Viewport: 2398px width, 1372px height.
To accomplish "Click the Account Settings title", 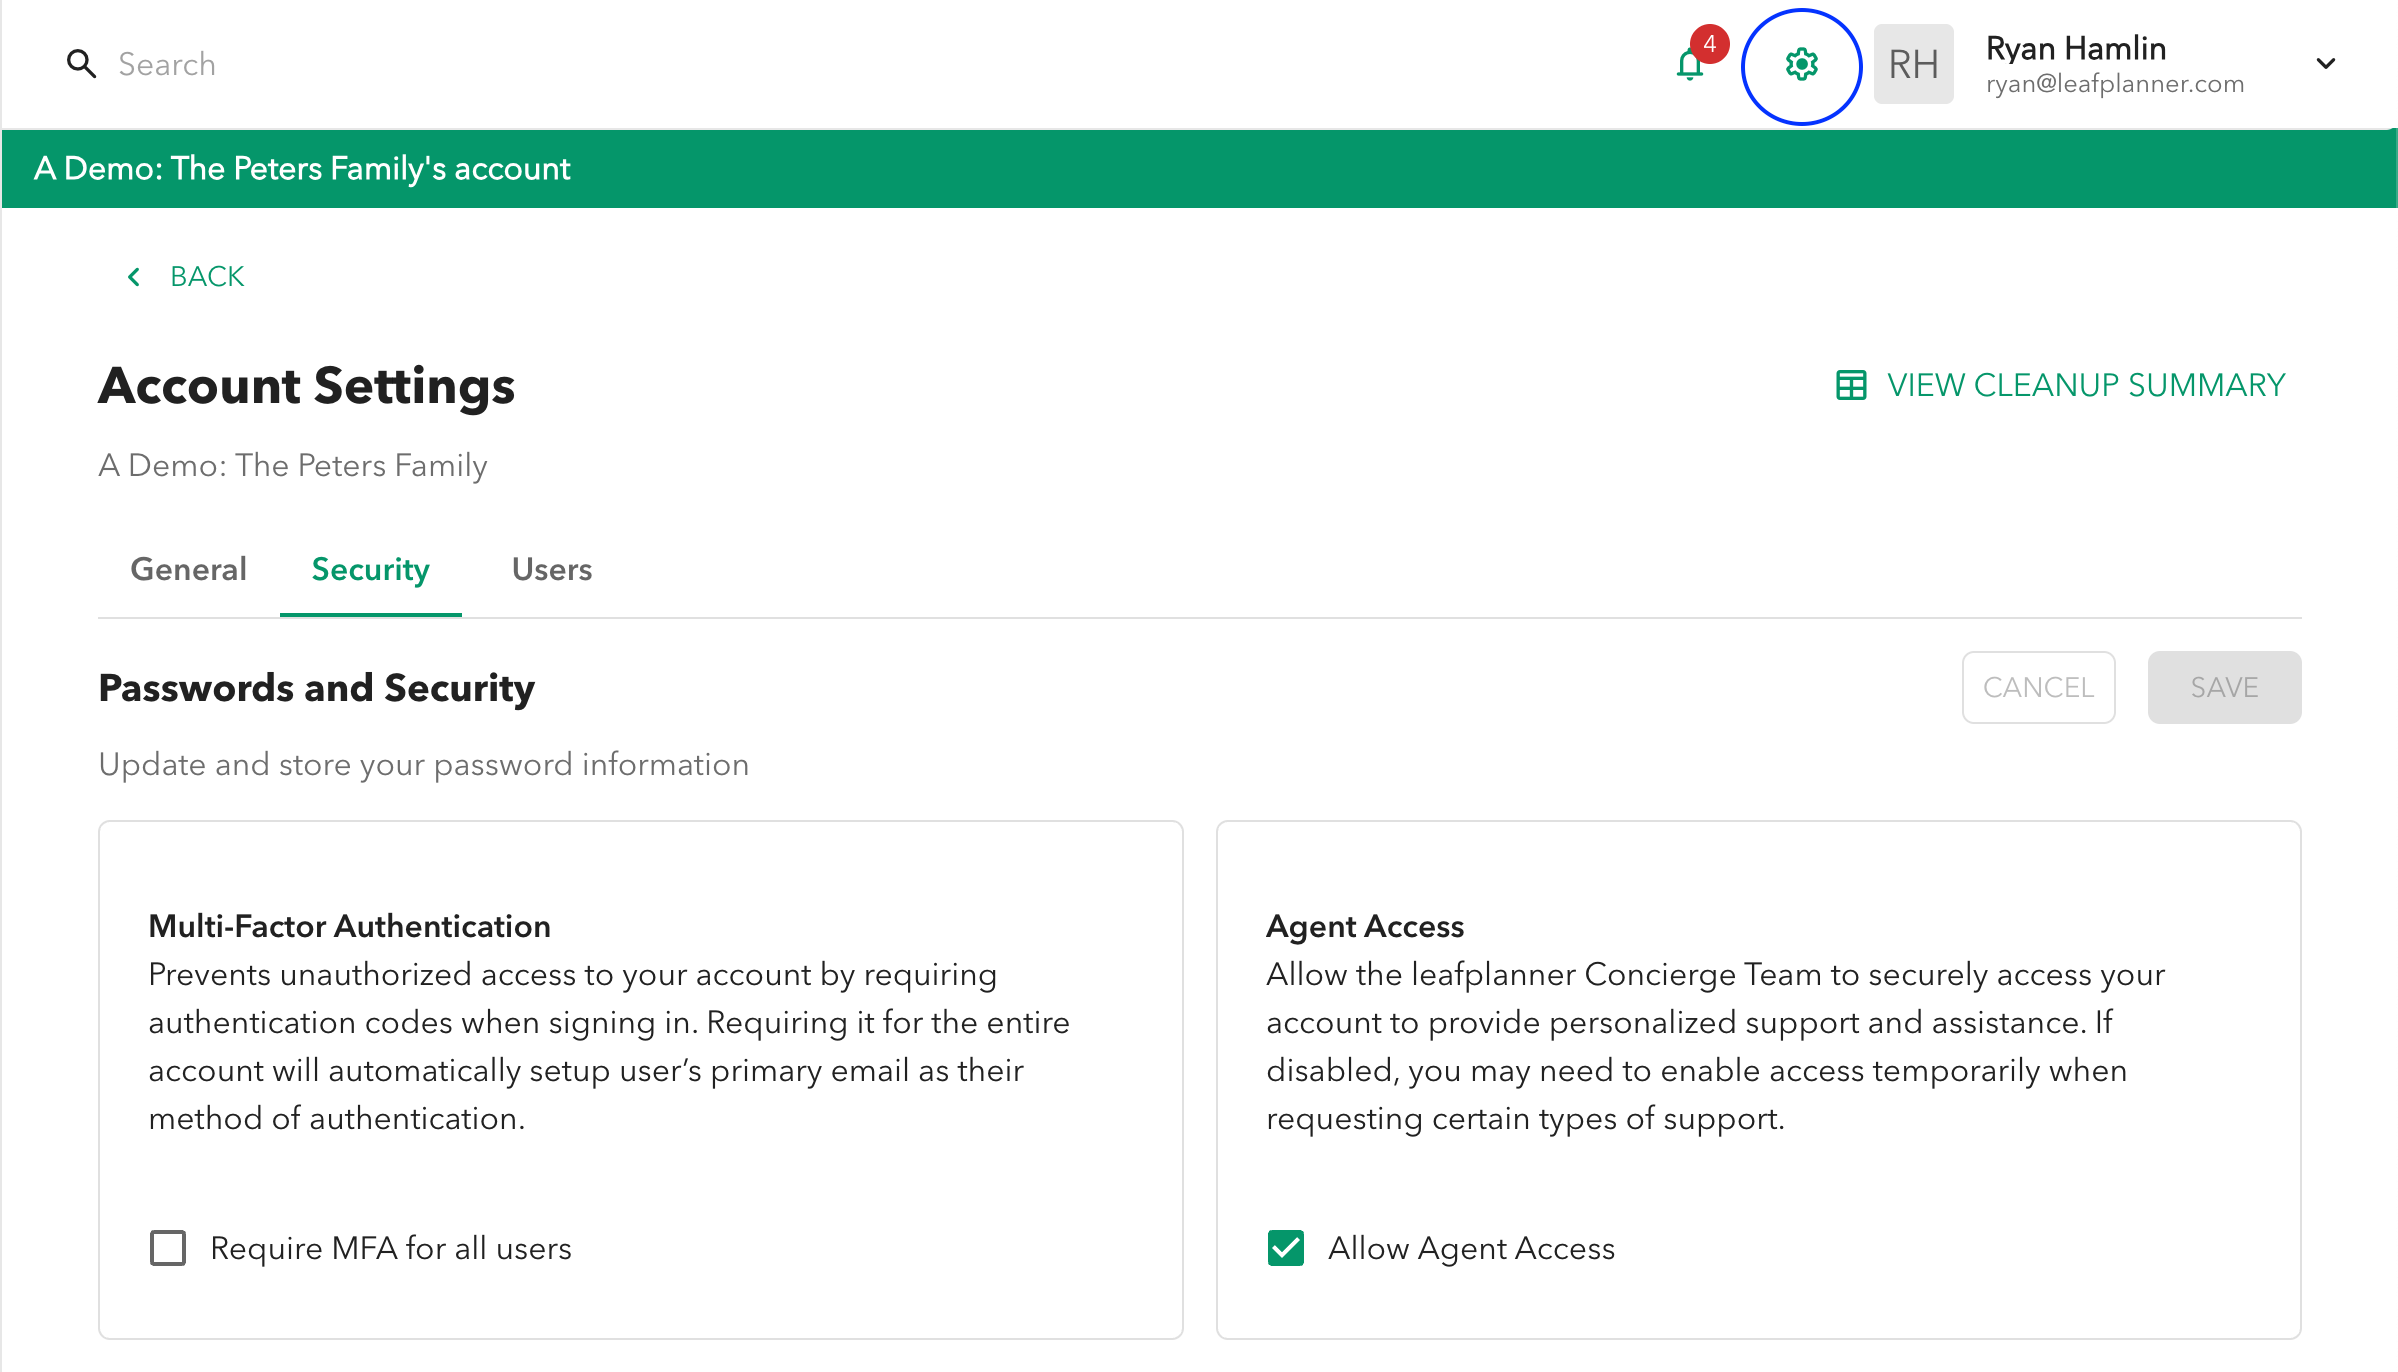I will (306, 386).
